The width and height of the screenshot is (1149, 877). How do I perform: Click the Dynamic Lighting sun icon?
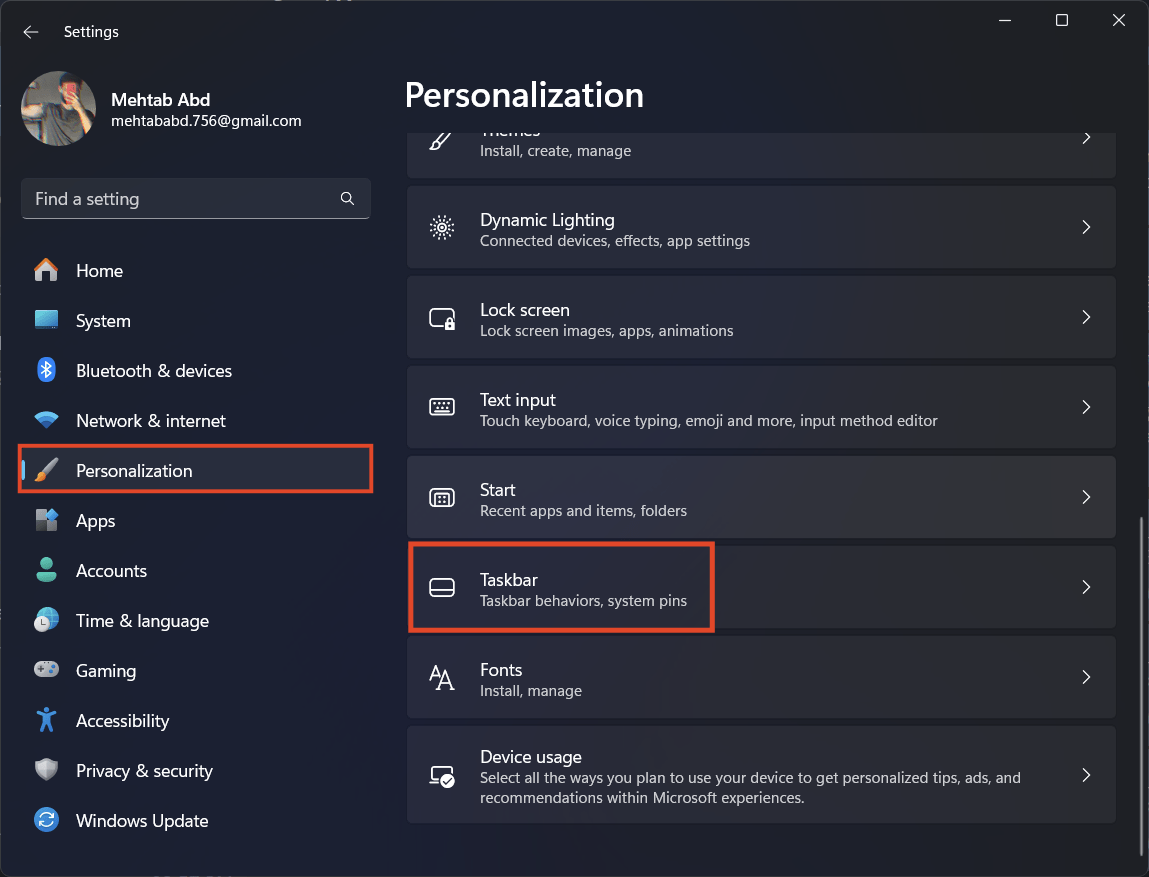pyautogui.click(x=442, y=228)
